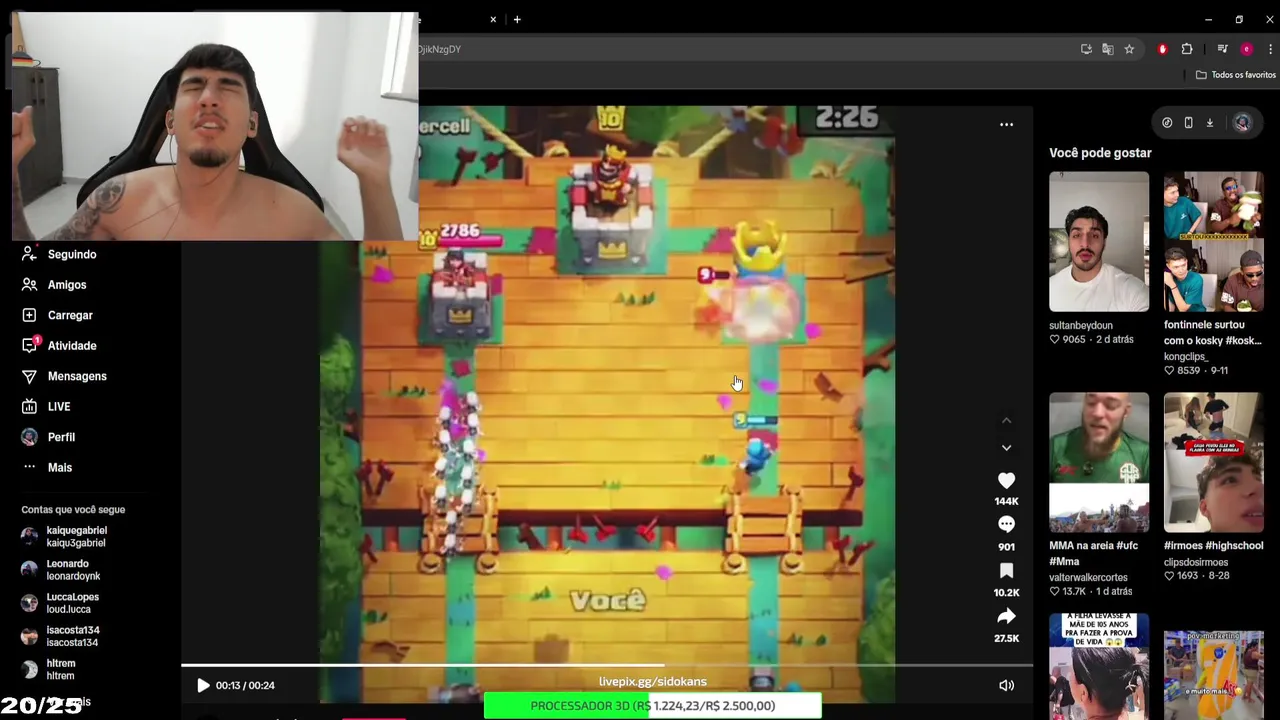Open Mensagens inbox

click(x=77, y=376)
